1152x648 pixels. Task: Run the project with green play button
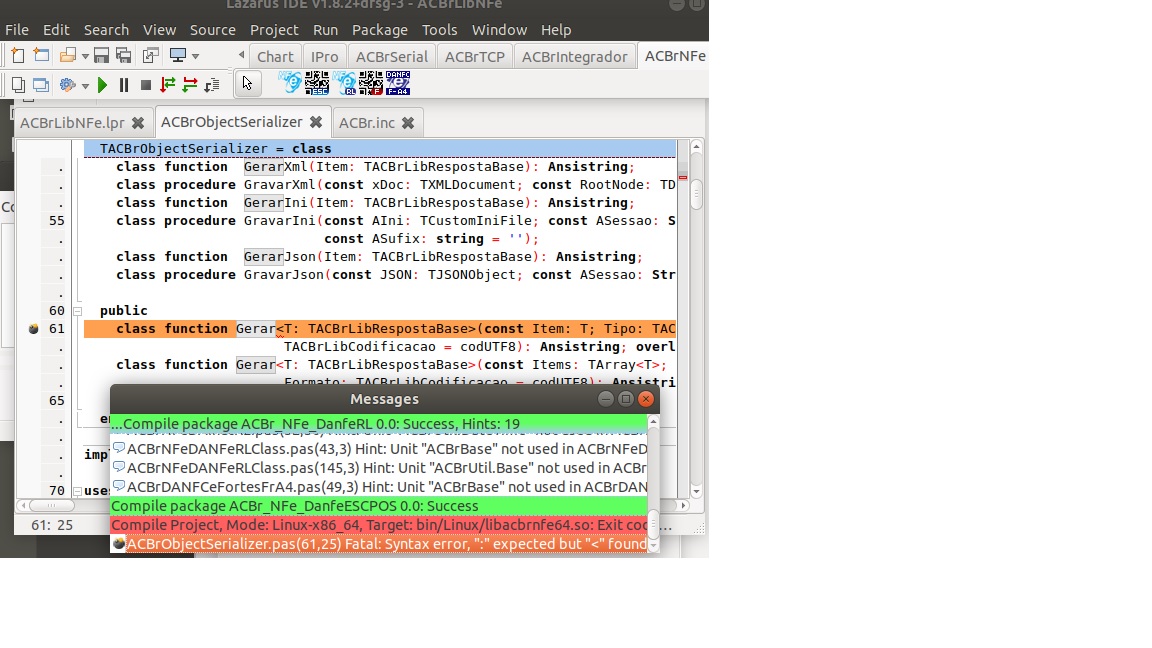tap(103, 85)
